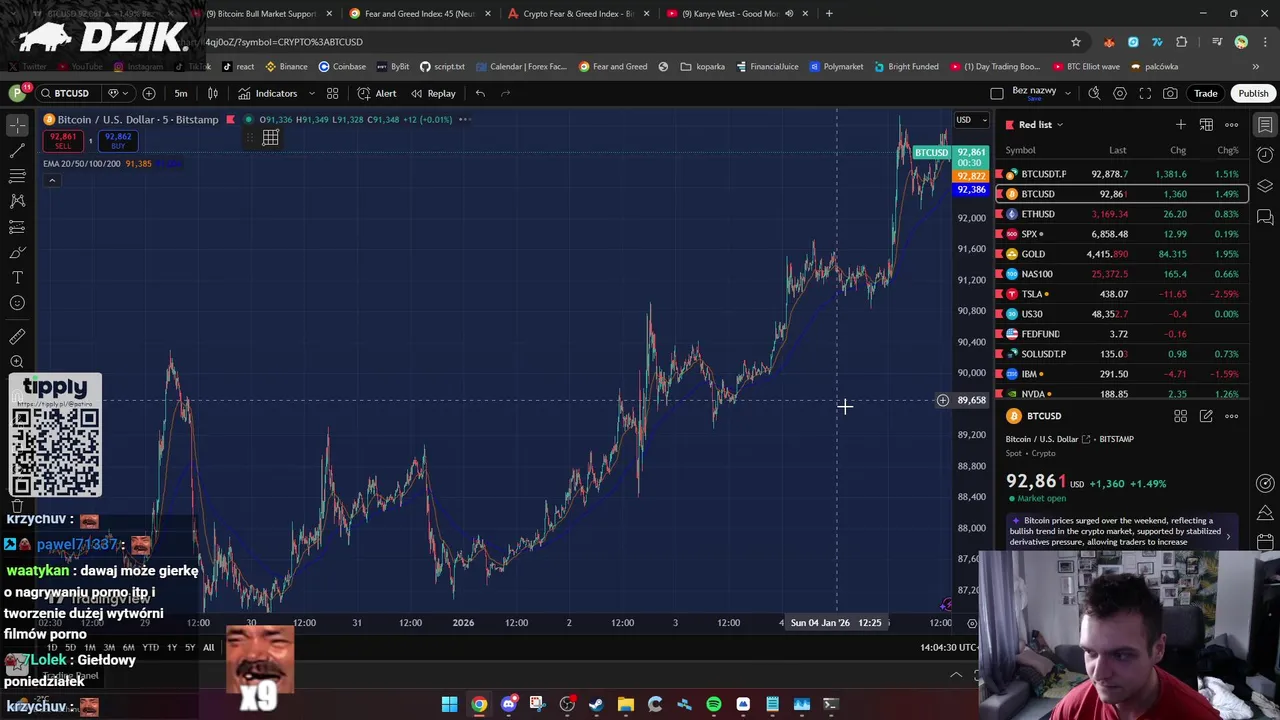Add symbol to compare with plus icon

149,93
